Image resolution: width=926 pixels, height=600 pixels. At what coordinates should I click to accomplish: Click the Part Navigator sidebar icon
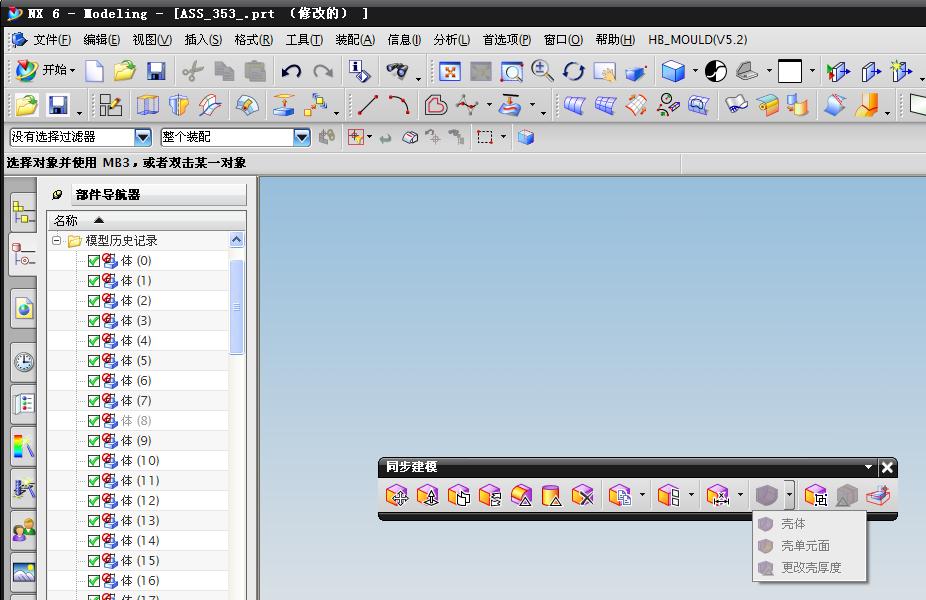click(x=24, y=255)
